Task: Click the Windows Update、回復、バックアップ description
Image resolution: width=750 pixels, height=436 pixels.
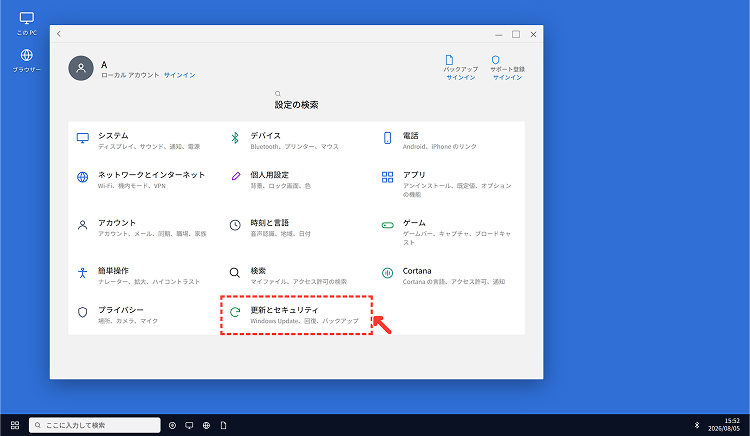Action: [x=304, y=321]
